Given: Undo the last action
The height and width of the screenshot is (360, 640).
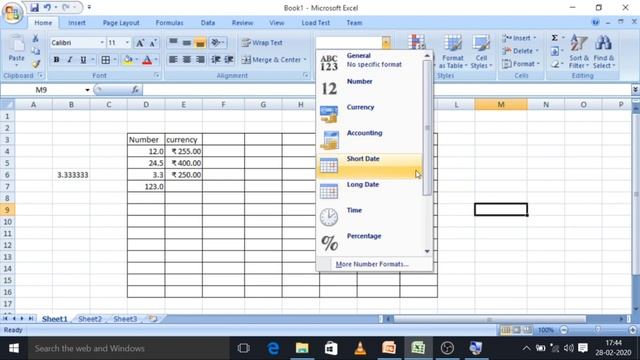Looking at the screenshot, I should tap(47, 7).
